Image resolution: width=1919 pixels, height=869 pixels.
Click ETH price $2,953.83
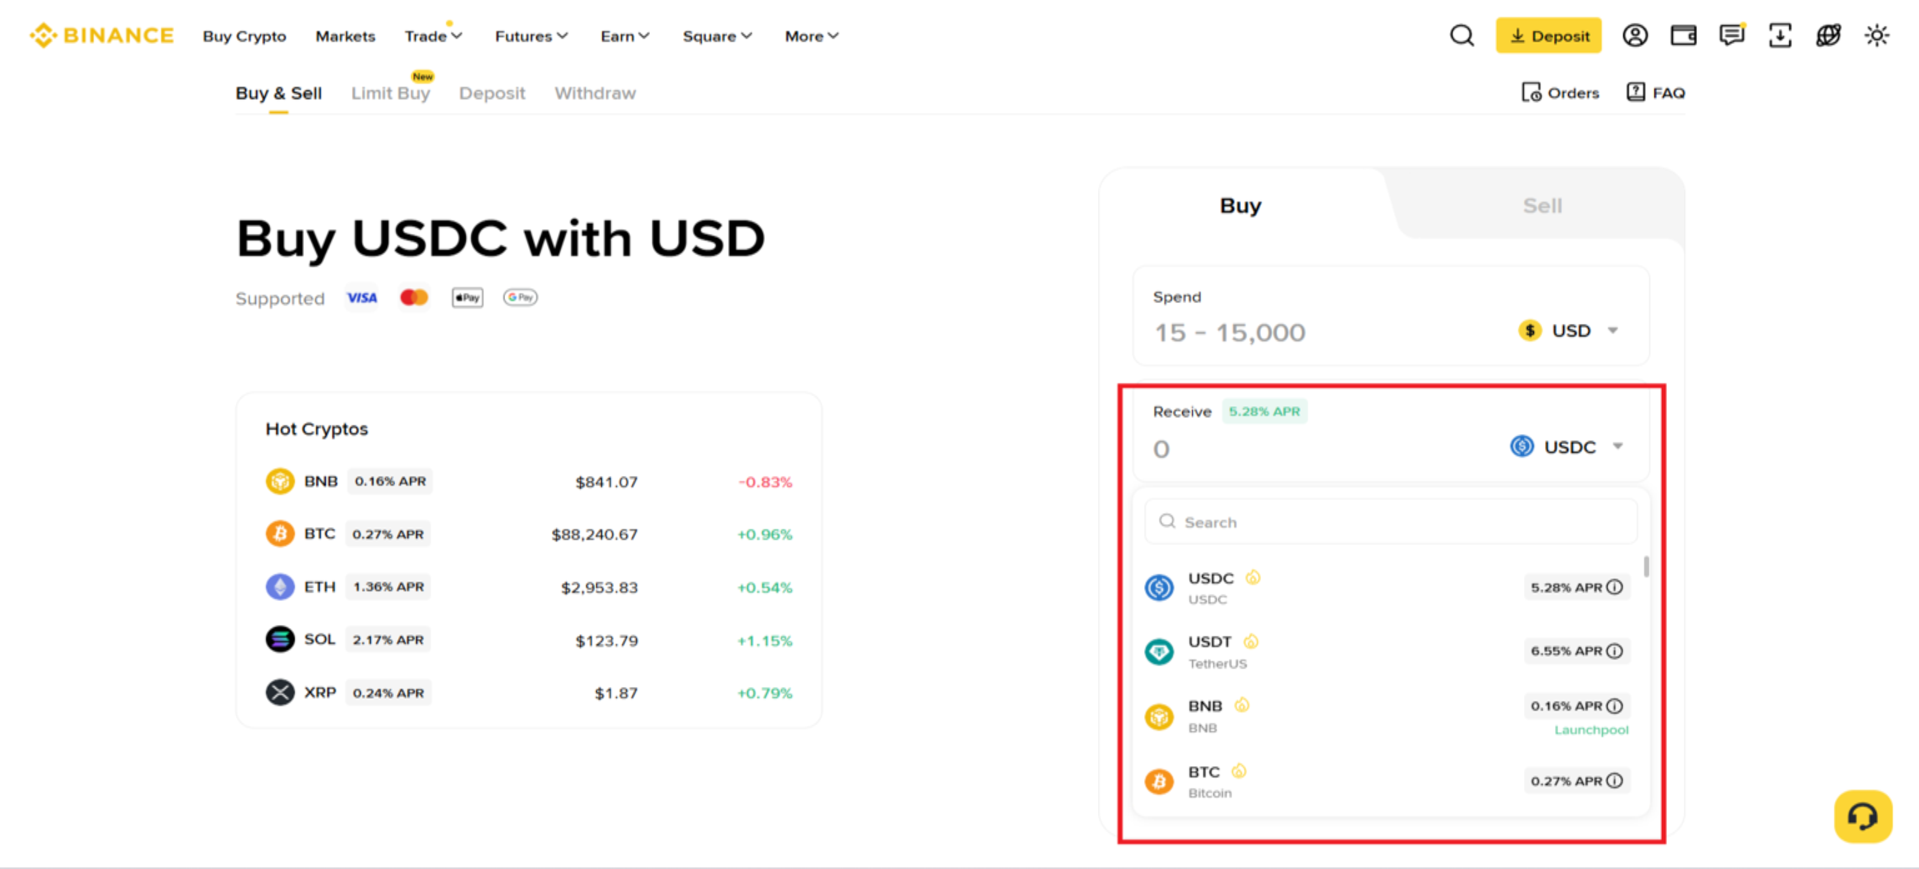pyautogui.click(x=599, y=588)
